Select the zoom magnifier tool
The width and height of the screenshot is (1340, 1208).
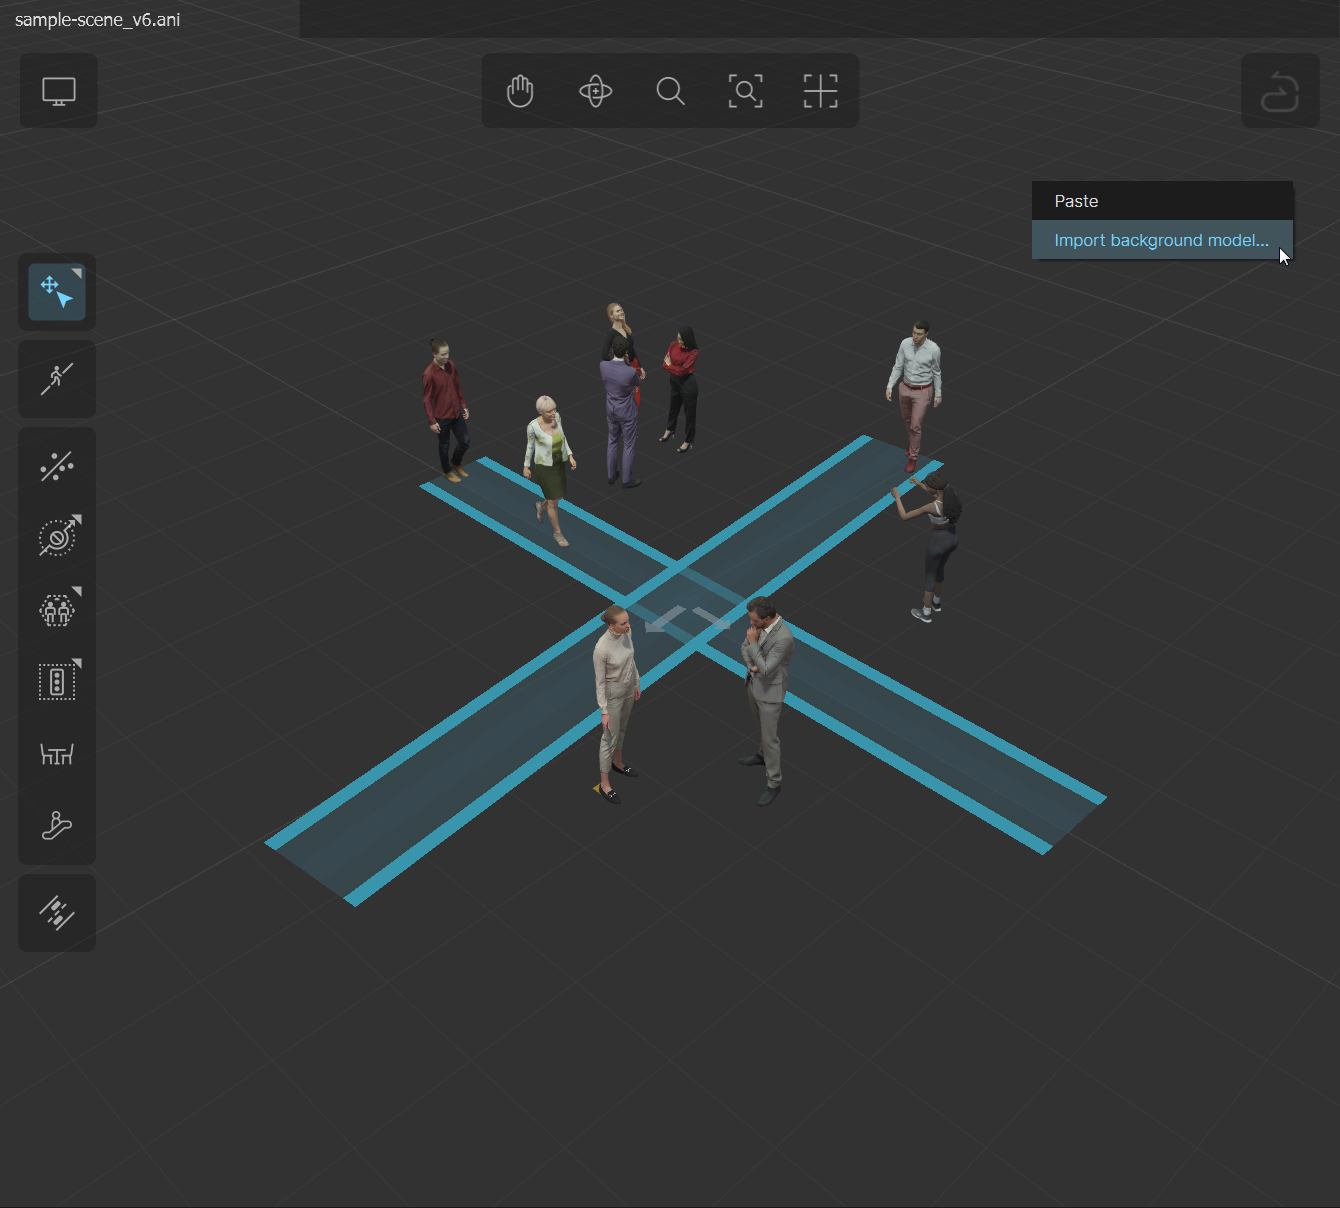tap(670, 91)
